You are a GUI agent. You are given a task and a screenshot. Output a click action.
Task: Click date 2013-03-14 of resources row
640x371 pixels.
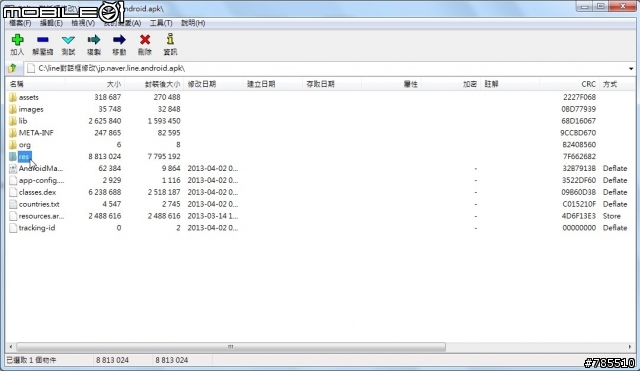pos(213,215)
